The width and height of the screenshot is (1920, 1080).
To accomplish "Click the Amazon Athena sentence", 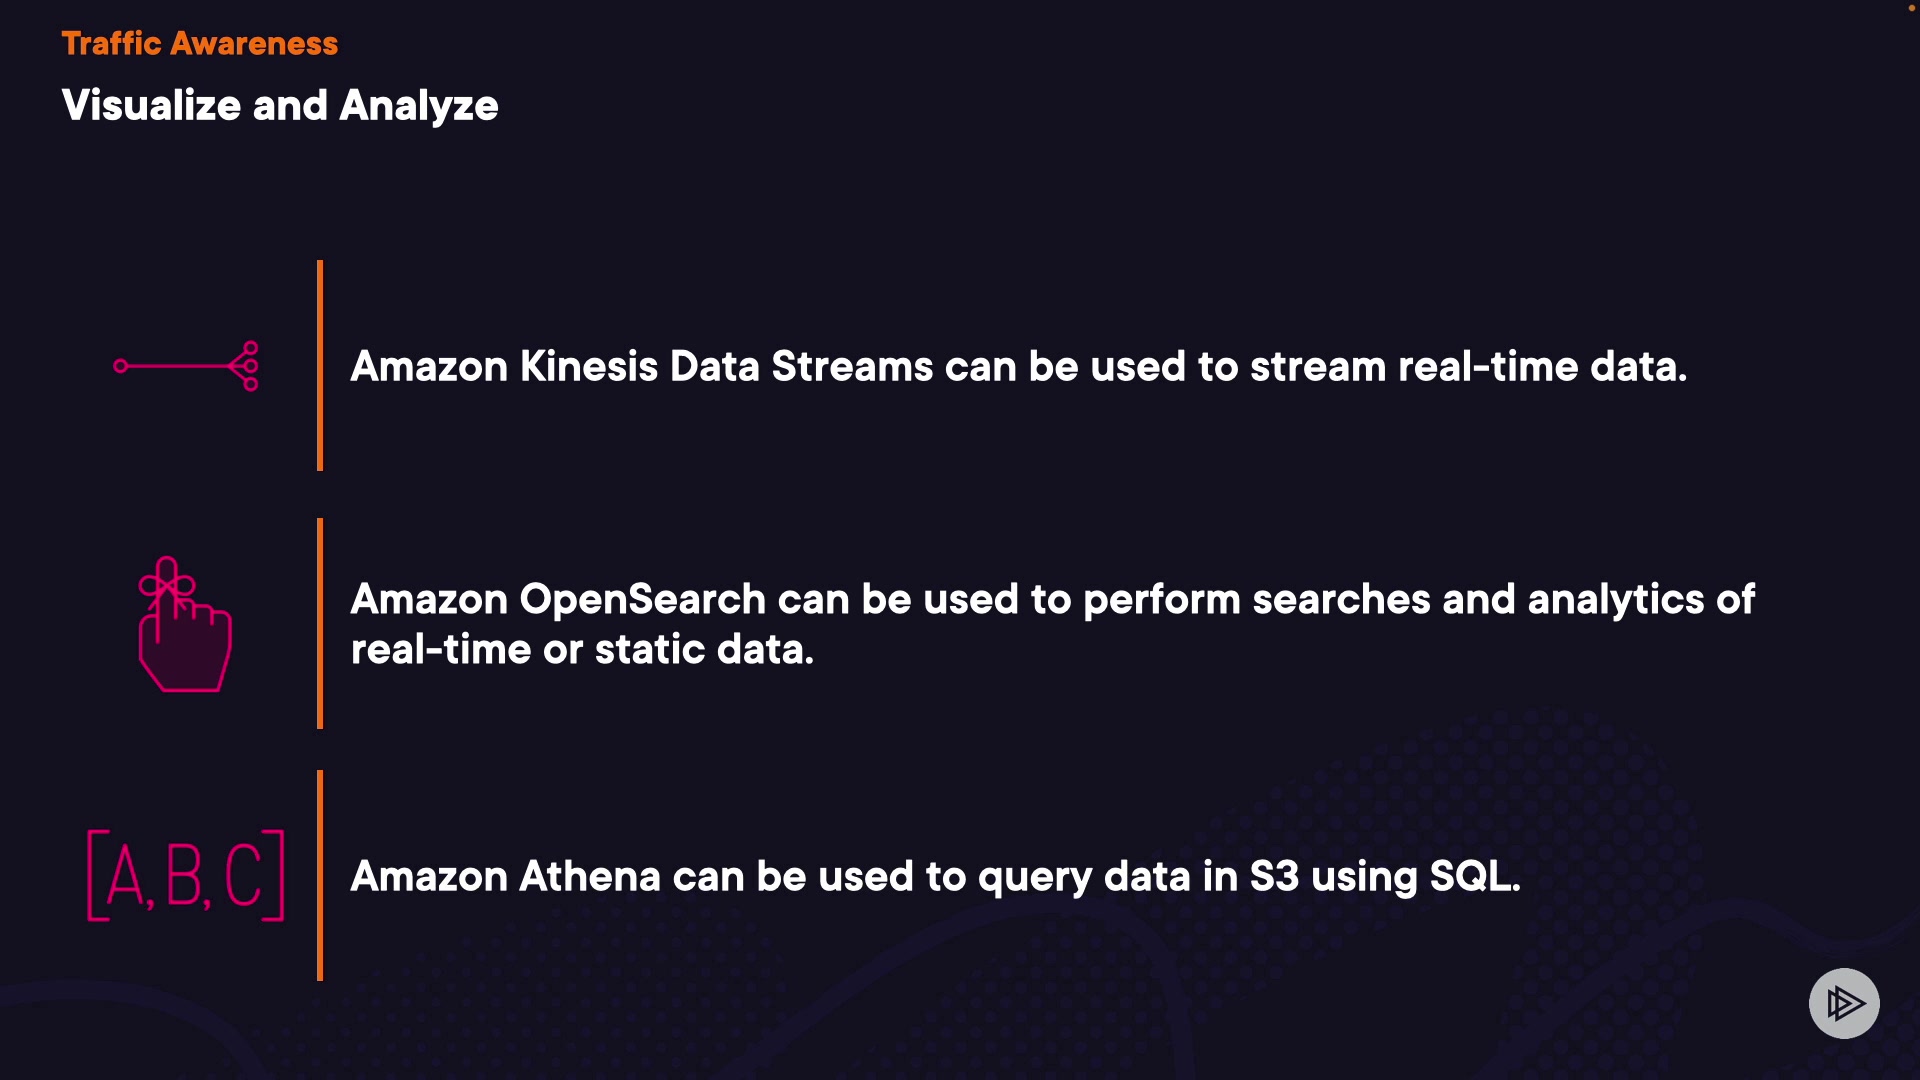I will (935, 876).
